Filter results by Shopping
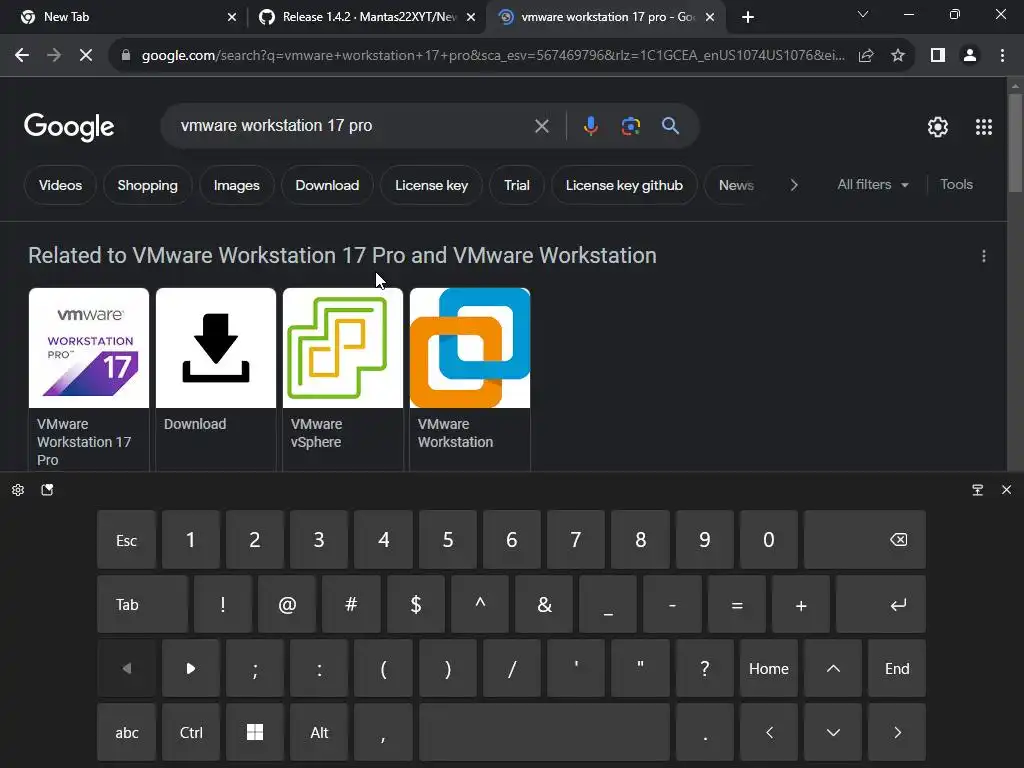 pyautogui.click(x=148, y=185)
